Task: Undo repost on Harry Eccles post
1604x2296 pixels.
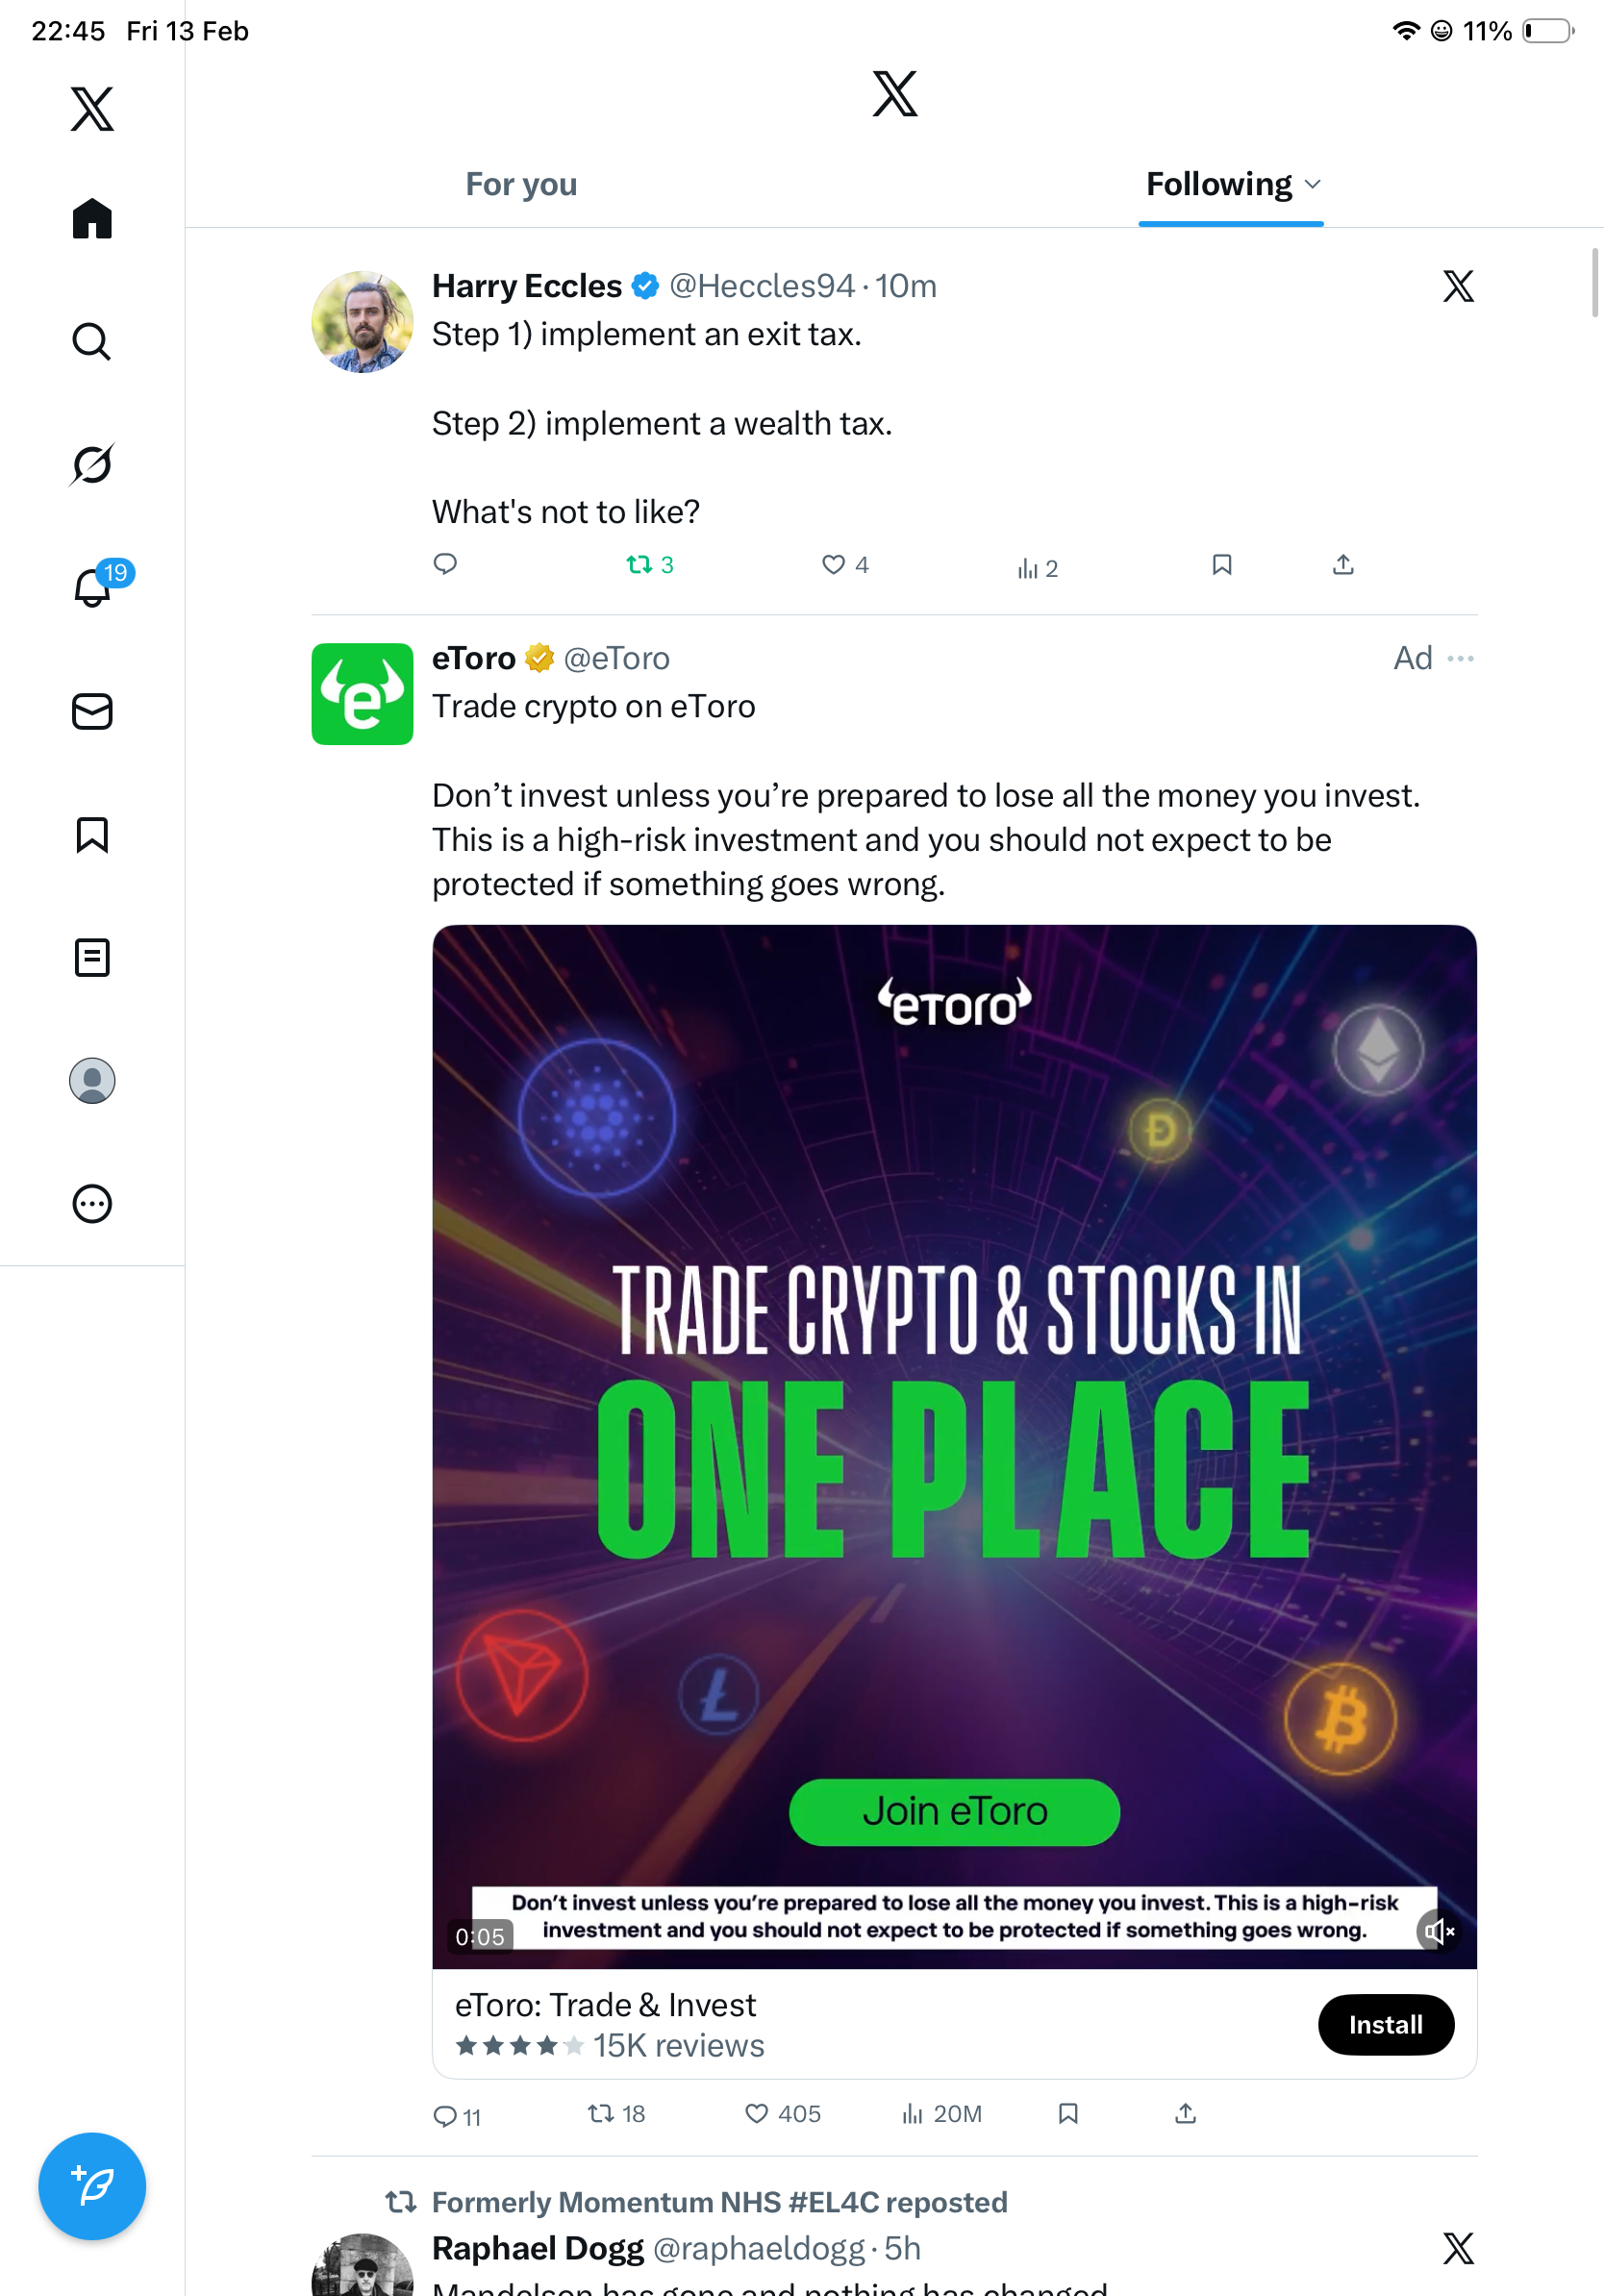Action: [x=648, y=565]
